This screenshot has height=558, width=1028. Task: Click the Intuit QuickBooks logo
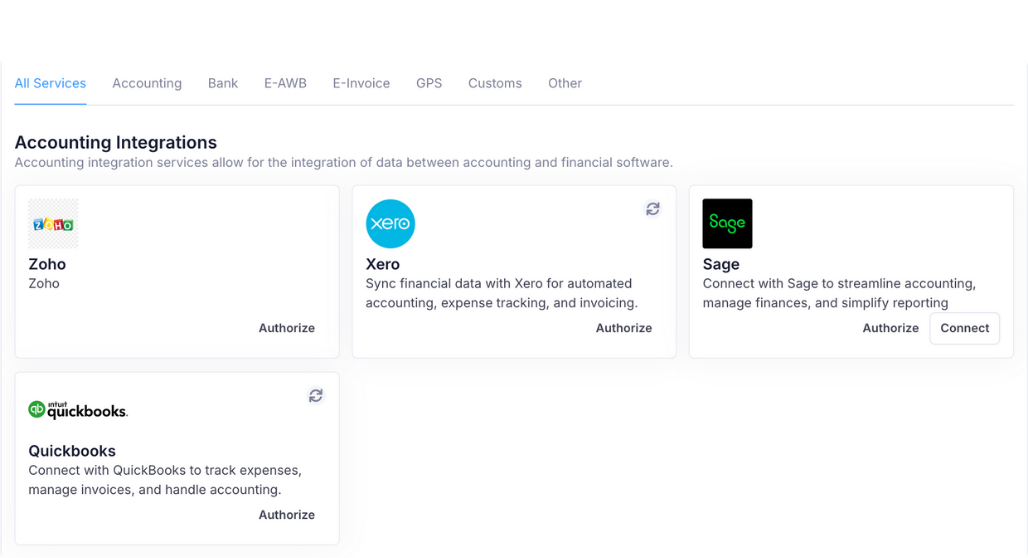[78, 410]
